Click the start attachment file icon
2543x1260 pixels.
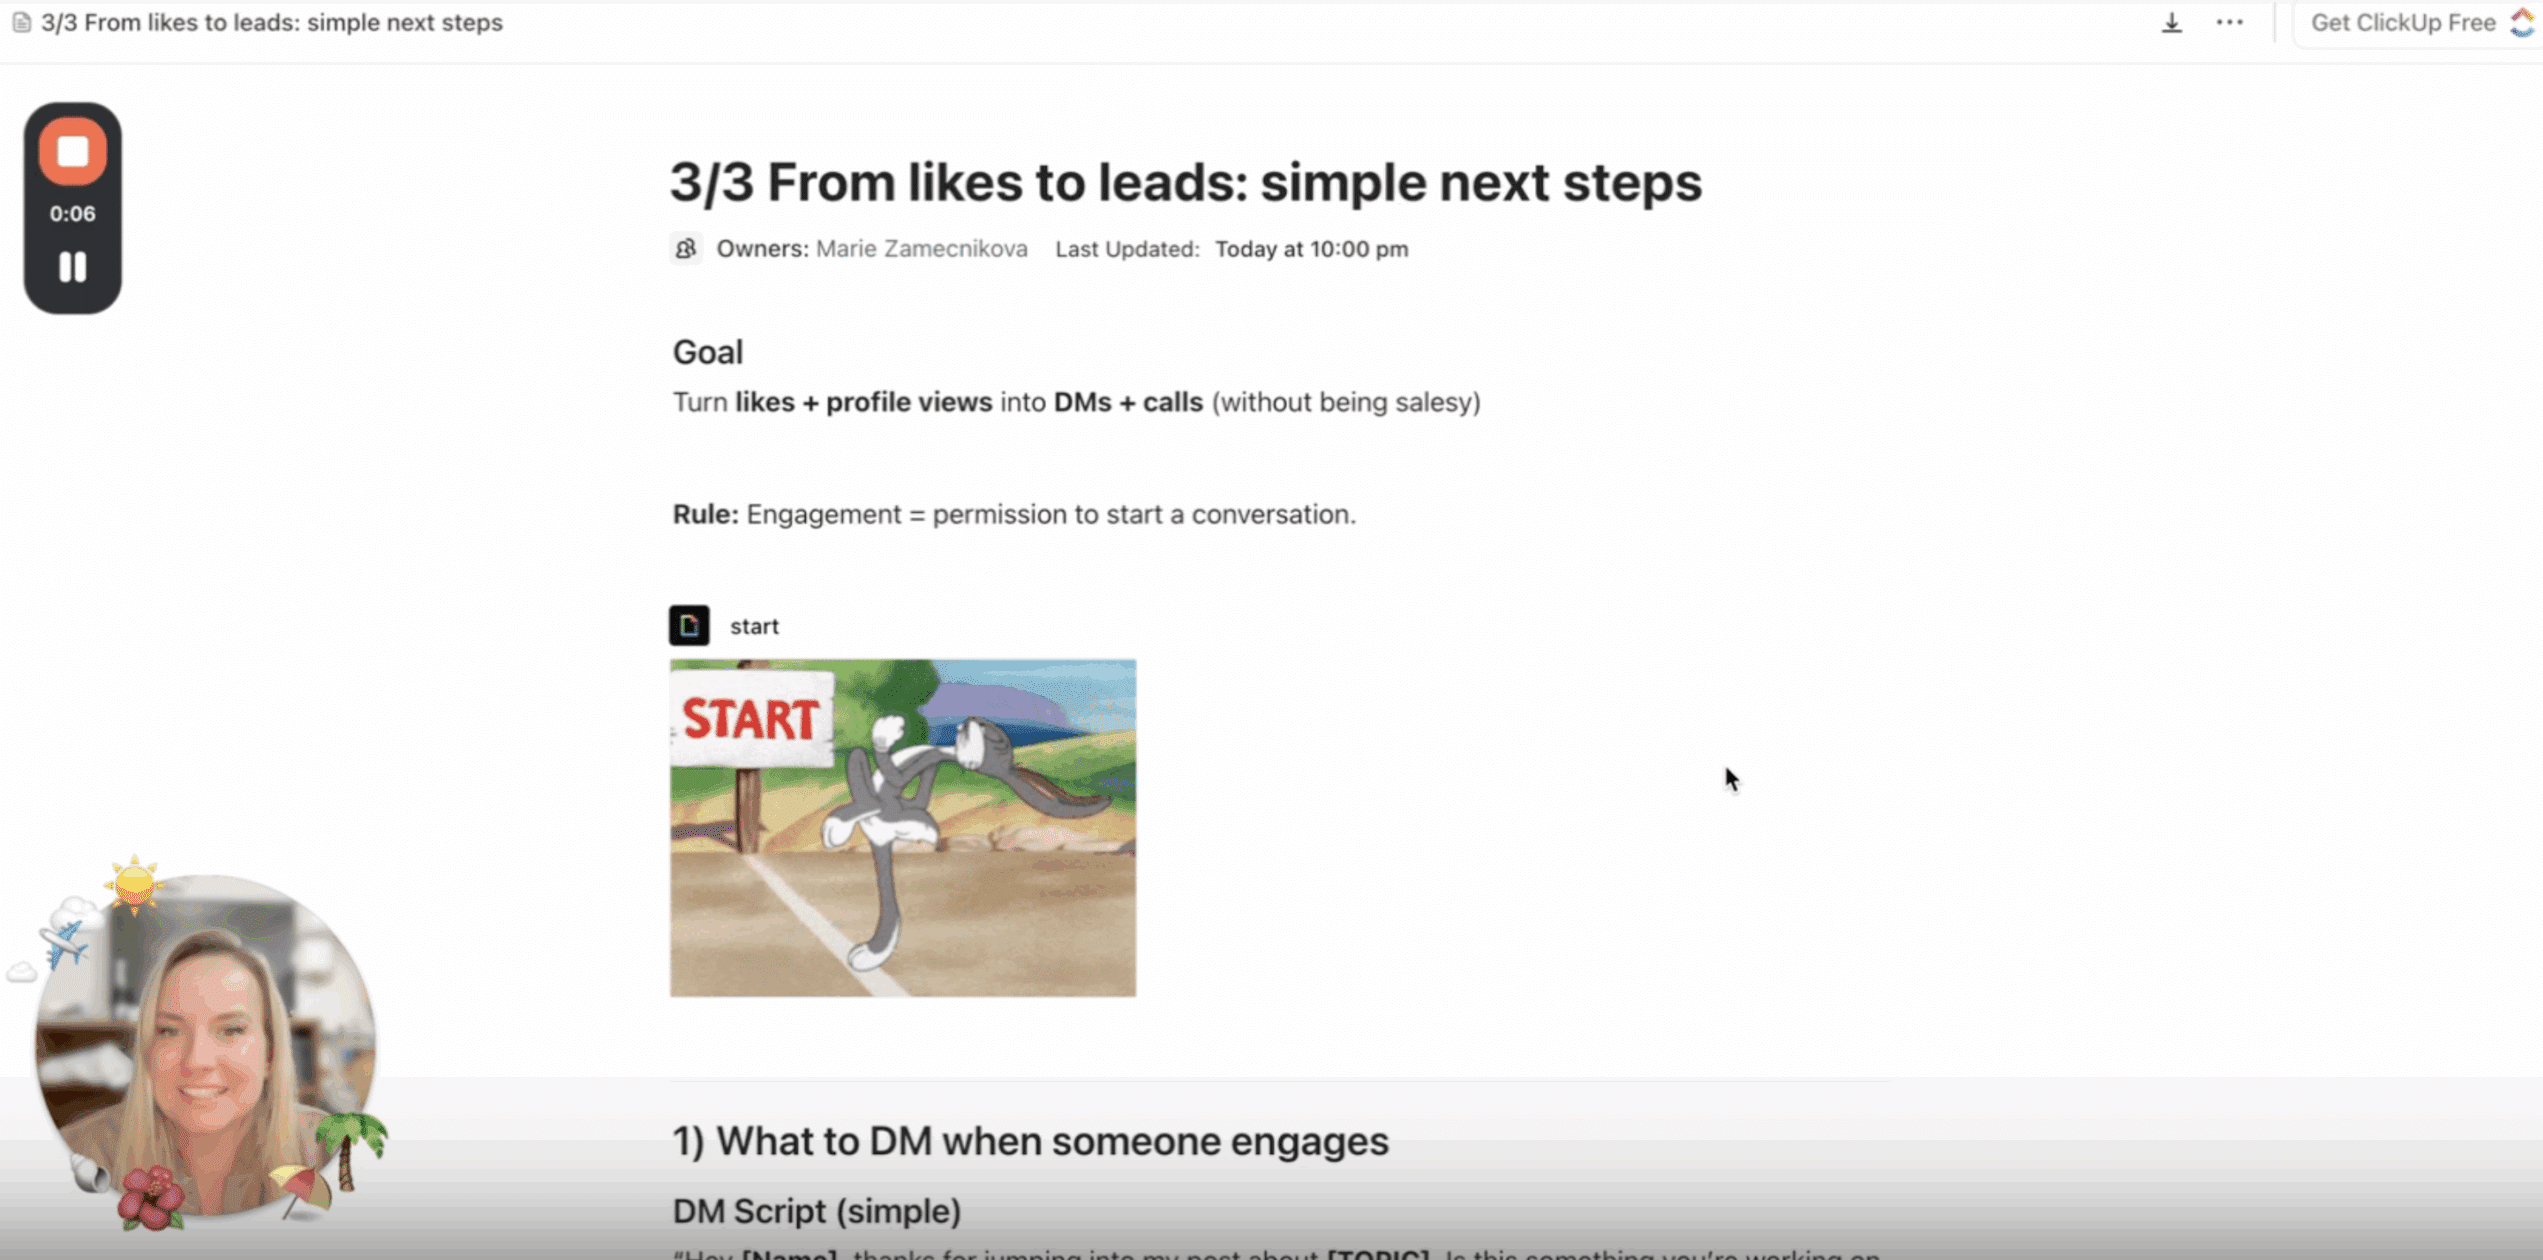point(689,625)
